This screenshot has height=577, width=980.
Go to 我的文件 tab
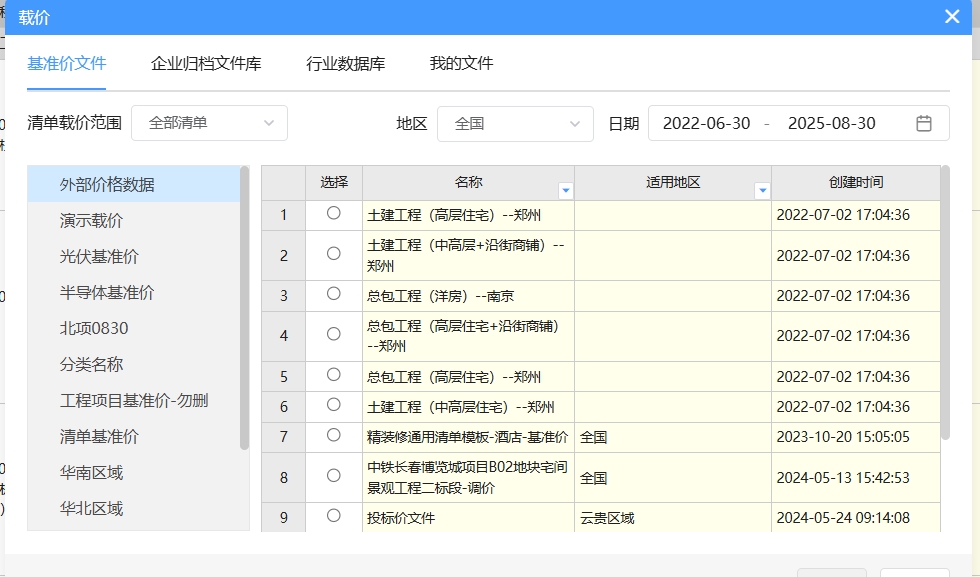[461, 64]
